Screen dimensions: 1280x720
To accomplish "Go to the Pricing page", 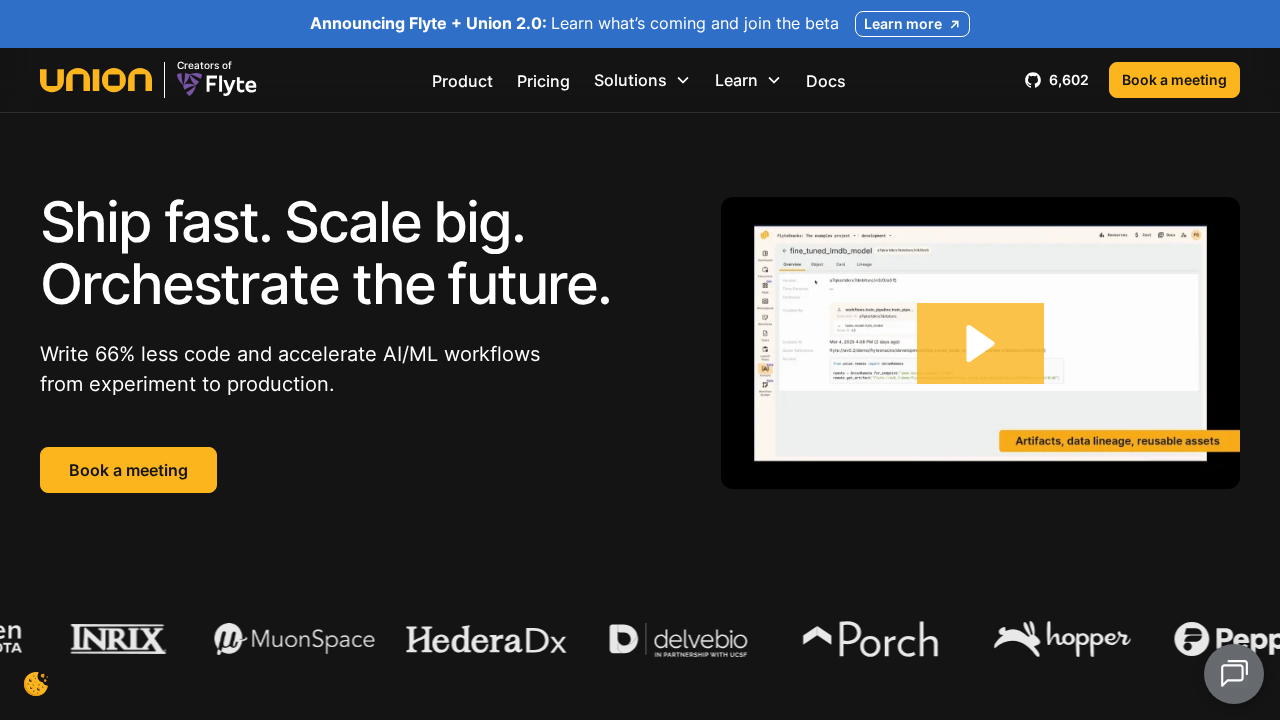I will 543,81.
